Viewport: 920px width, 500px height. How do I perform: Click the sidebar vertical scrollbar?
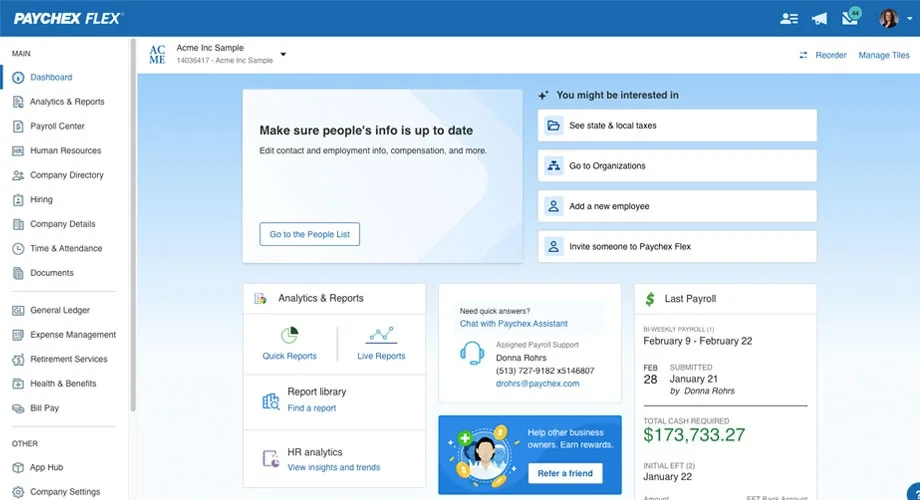(133, 226)
